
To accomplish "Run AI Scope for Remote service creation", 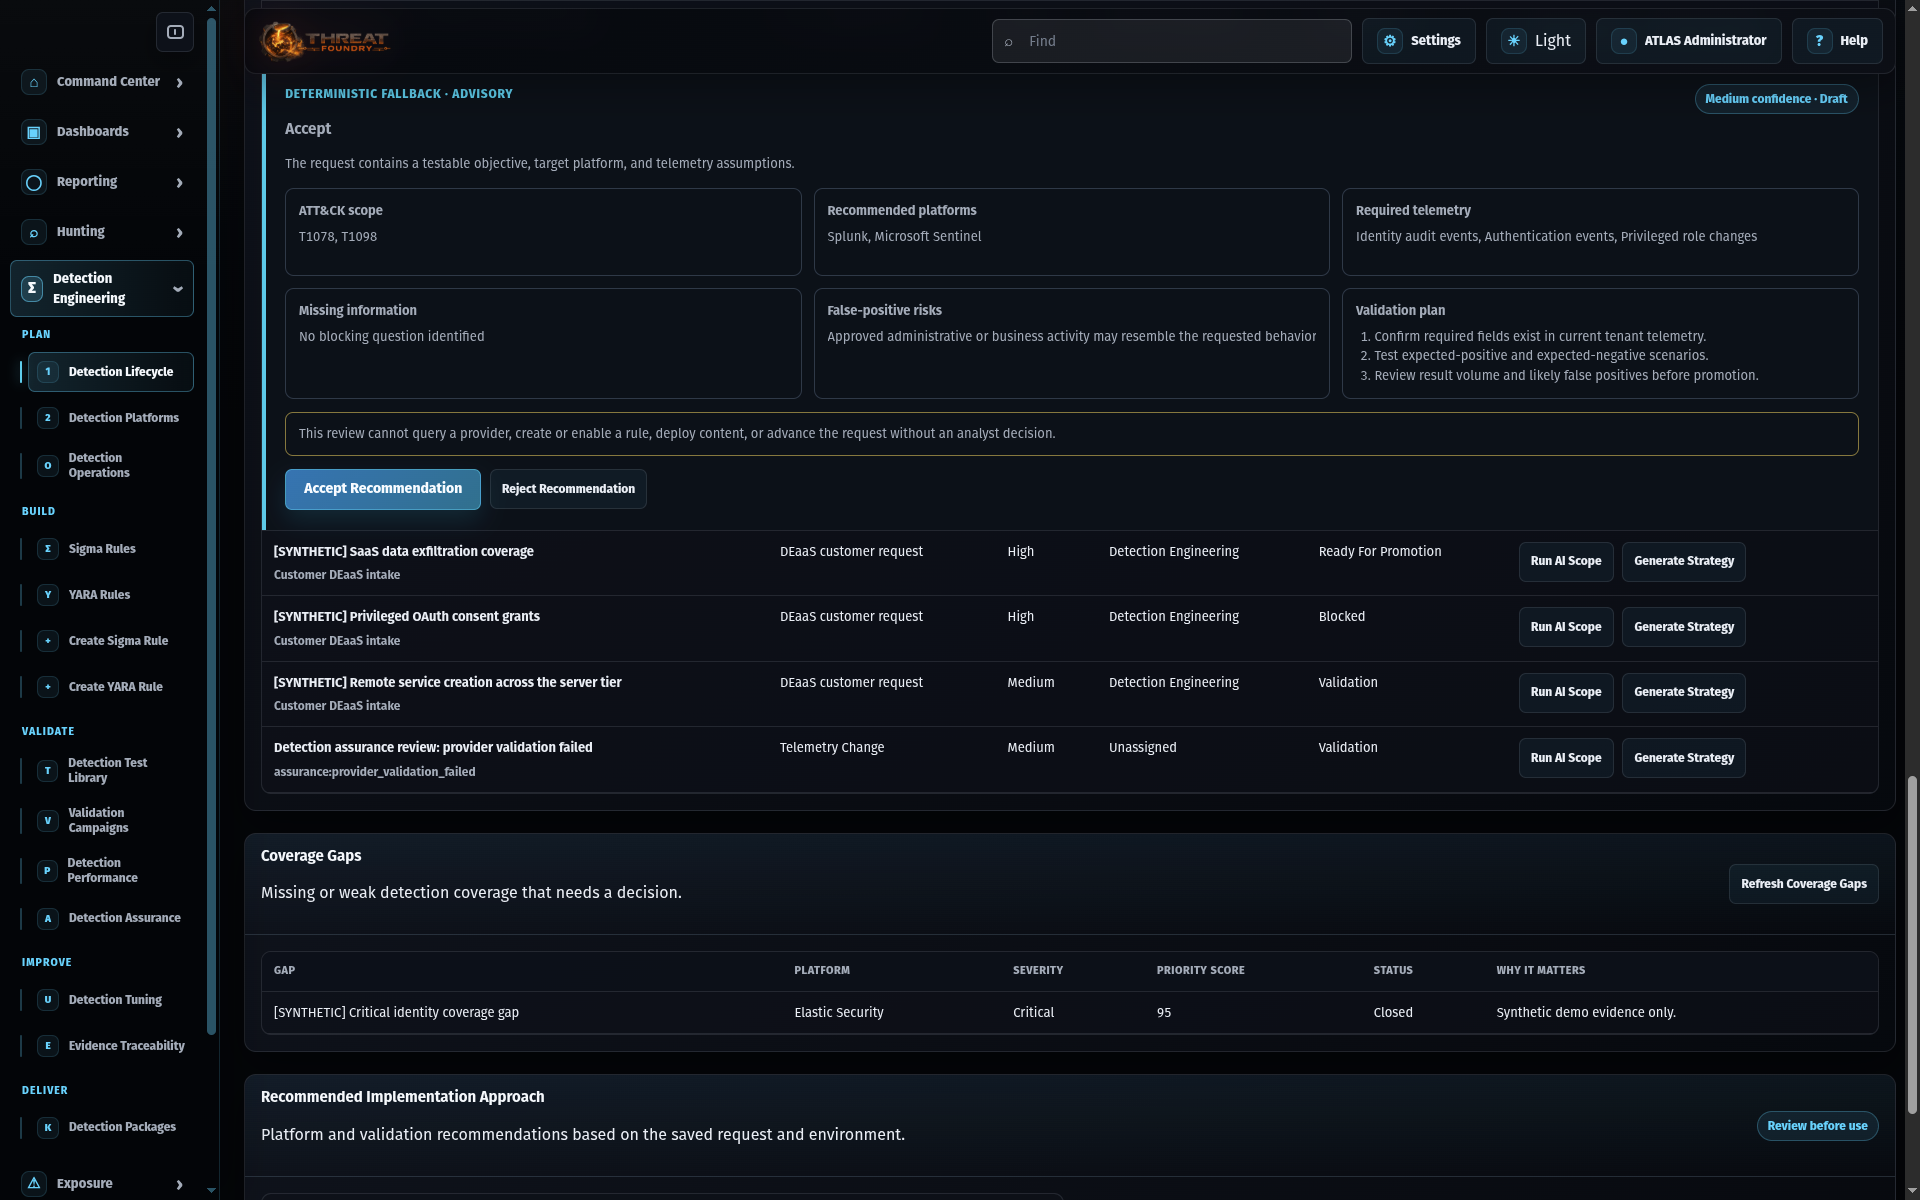I will pos(1566,692).
